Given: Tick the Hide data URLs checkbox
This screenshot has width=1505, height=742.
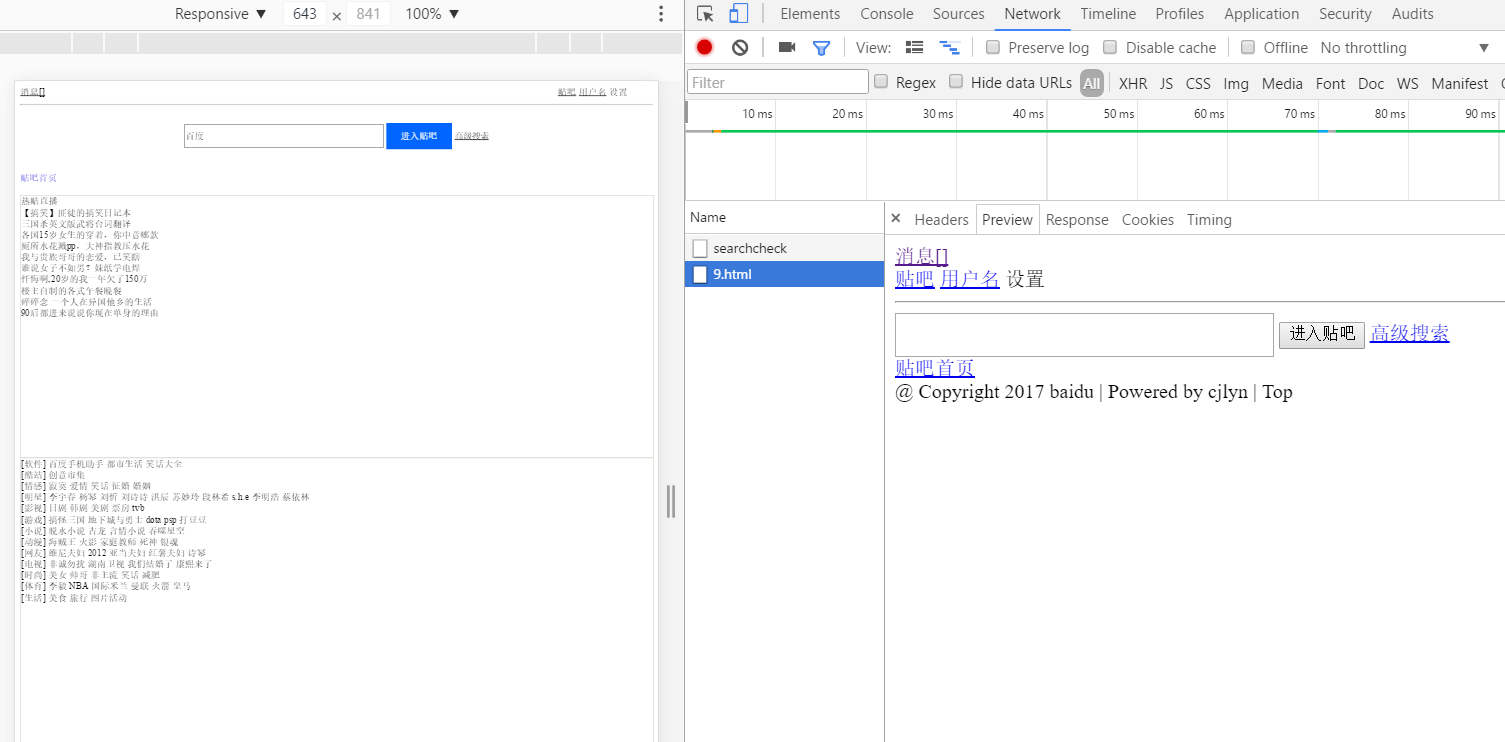Looking at the screenshot, I should [956, 82].
